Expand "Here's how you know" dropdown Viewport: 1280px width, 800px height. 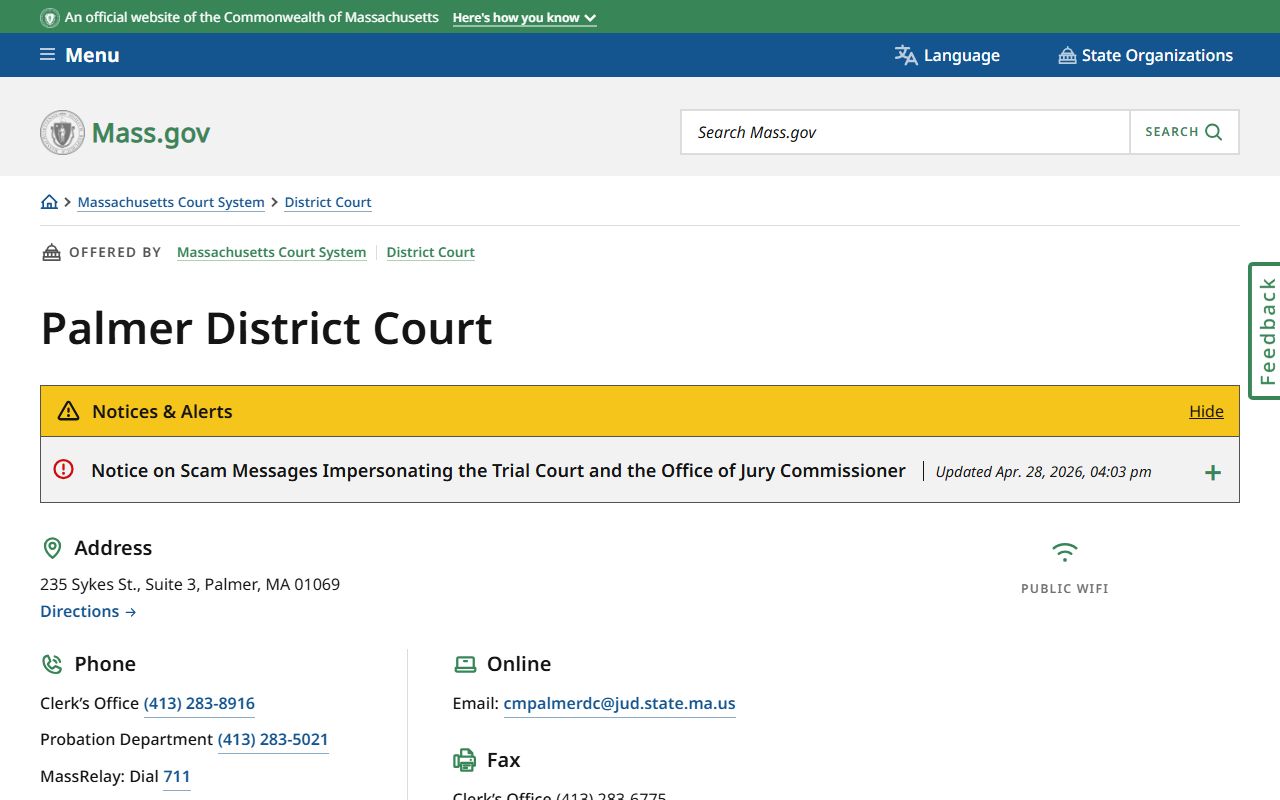pos(524,18)
